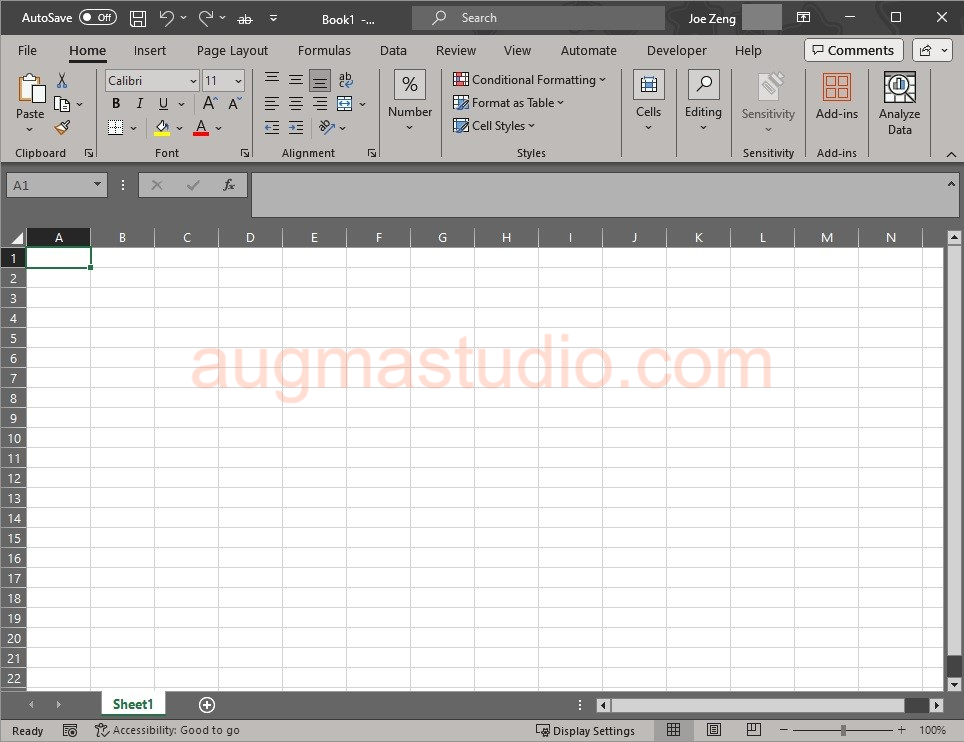Image resolution: width=964 pixels, height=742 pixels.
Task: Open the Analyze Data tool
Action: pos(899,104)
